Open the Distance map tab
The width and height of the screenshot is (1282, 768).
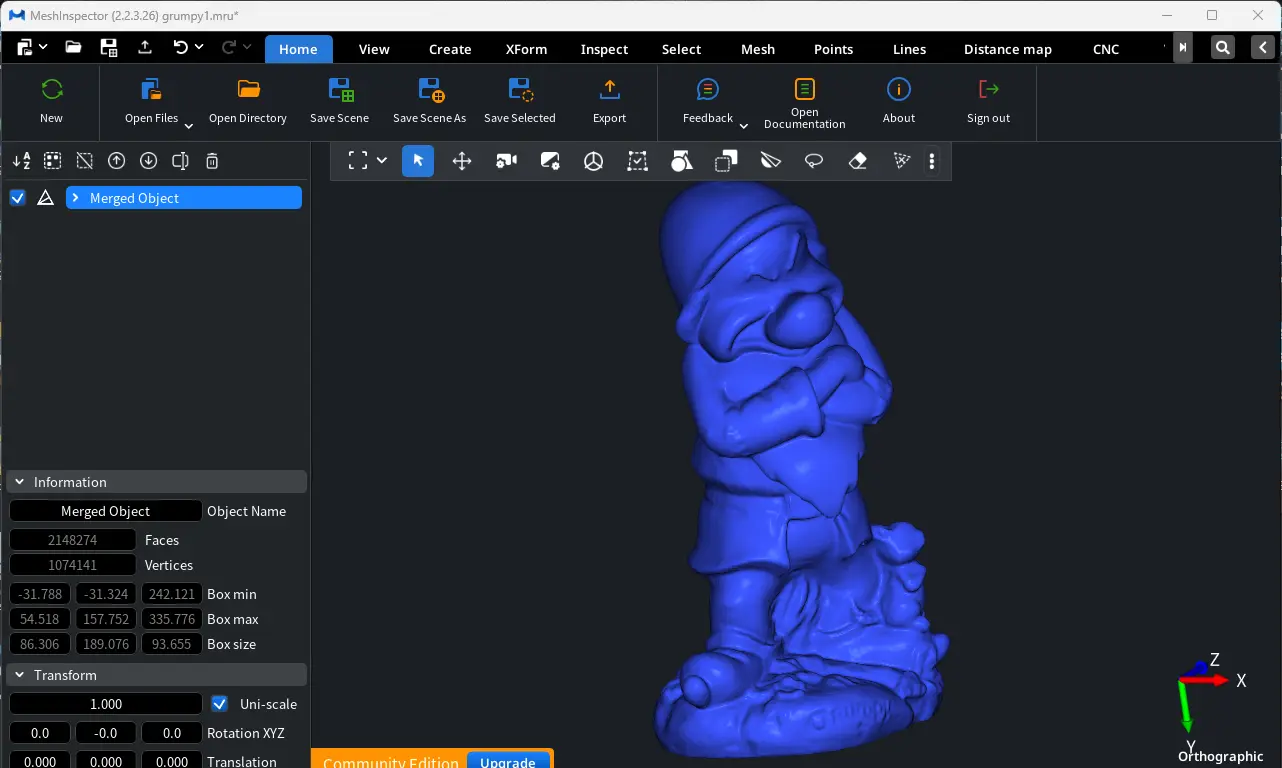click(x=1007, y=49)
